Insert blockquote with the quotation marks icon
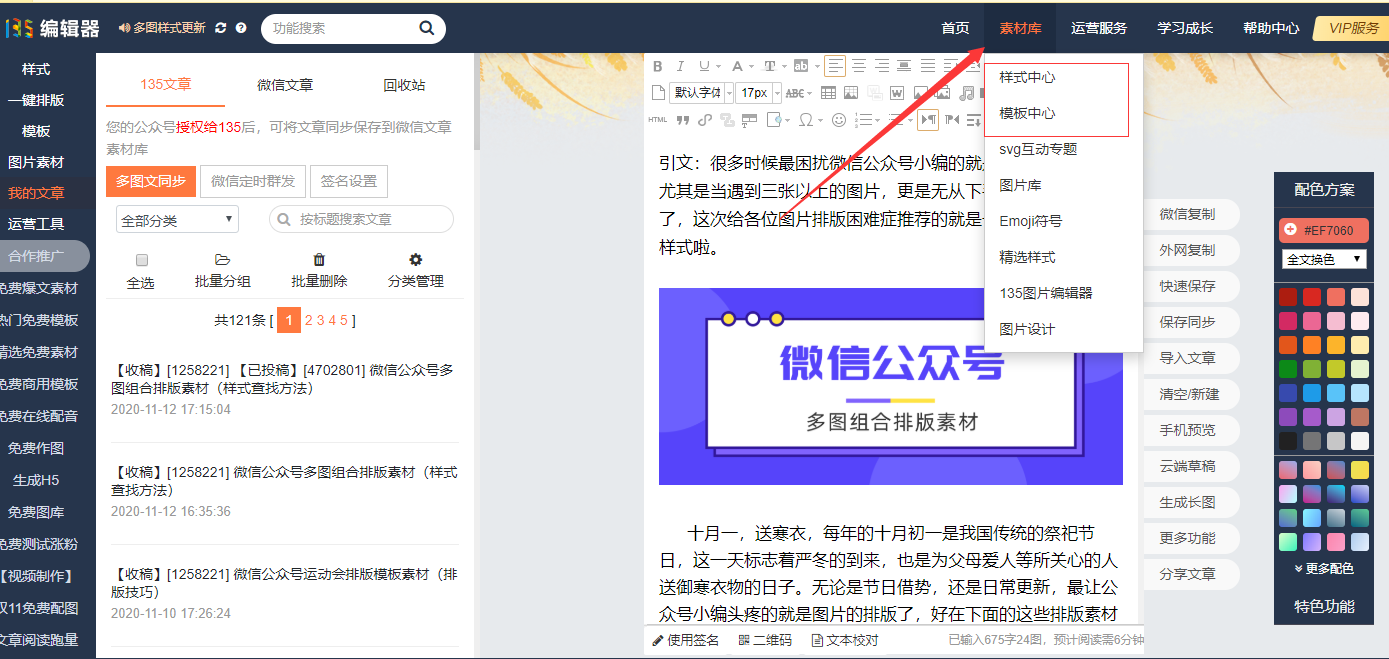 click(x=683, y=120)
